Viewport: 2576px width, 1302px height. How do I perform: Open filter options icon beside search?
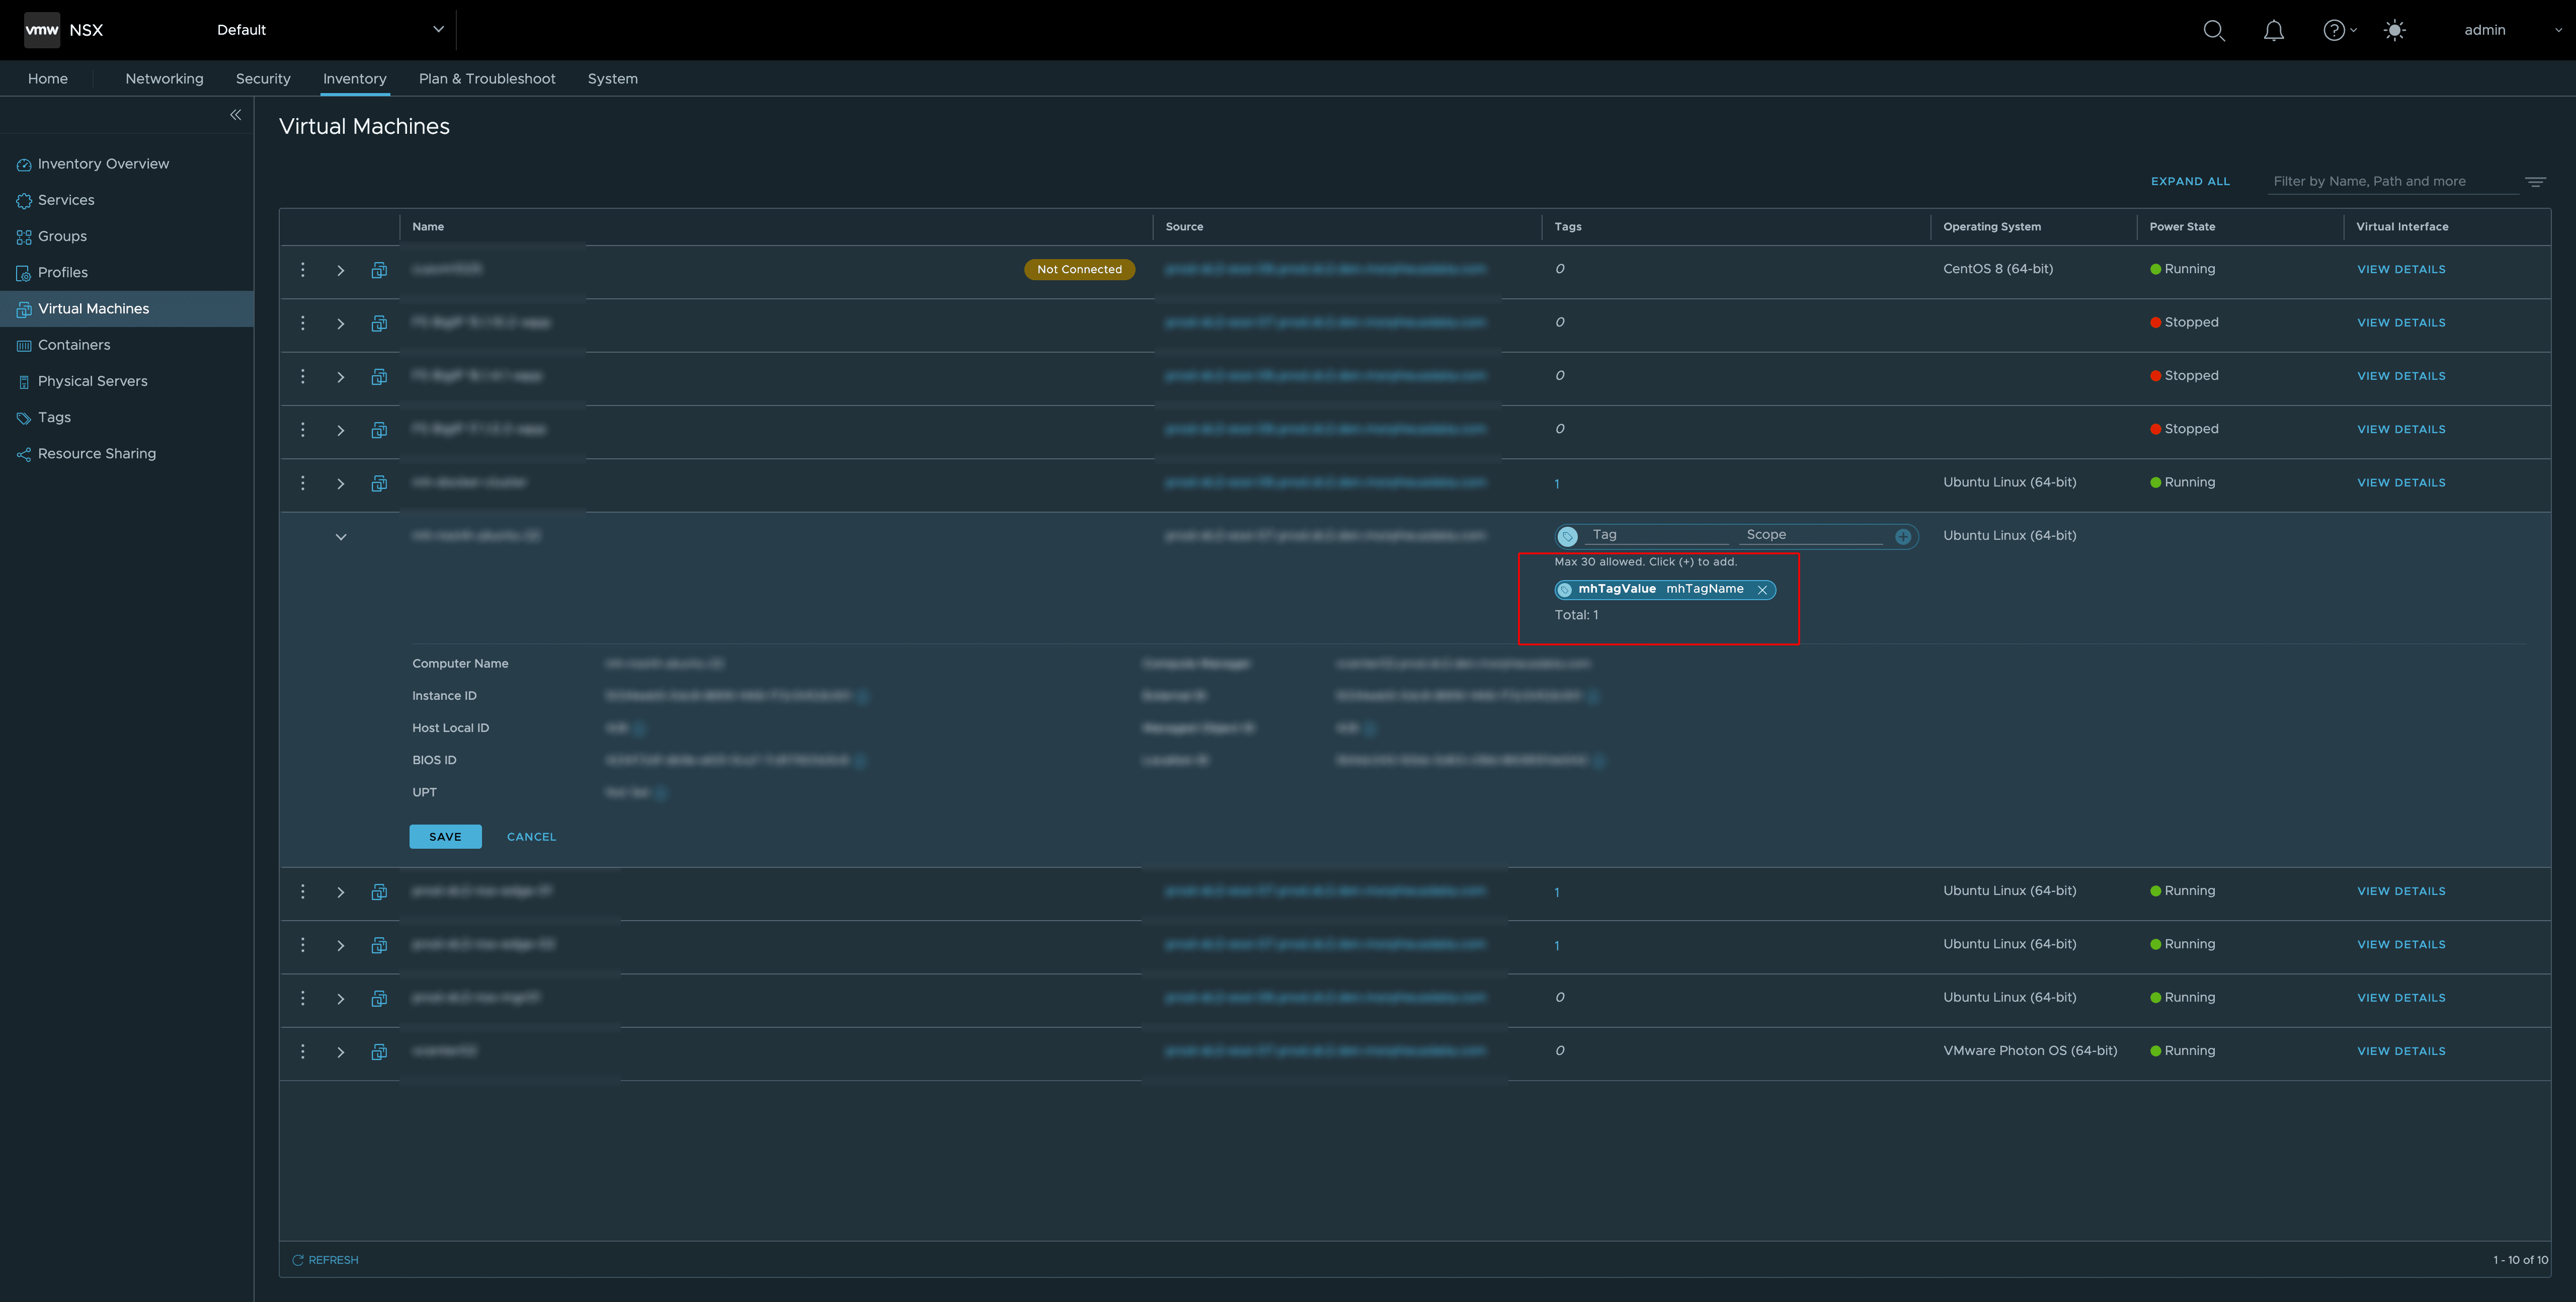[x=2535, y=182]
